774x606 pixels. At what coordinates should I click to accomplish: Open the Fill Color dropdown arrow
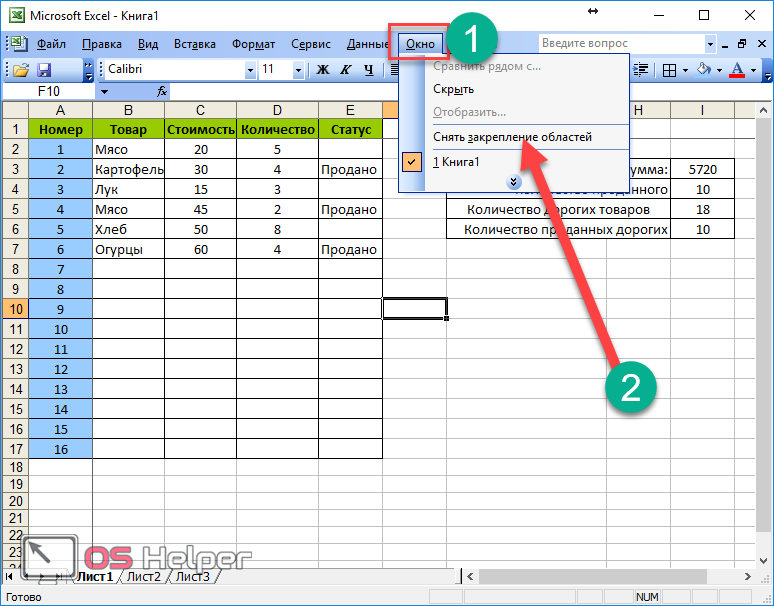coord(719,70)
